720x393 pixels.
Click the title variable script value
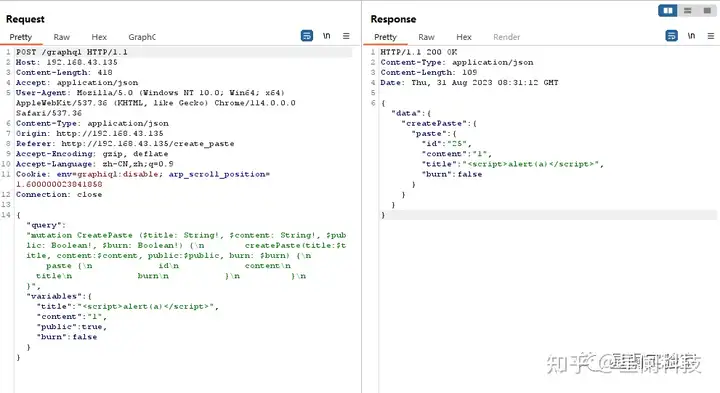click(x=148, y=306)
